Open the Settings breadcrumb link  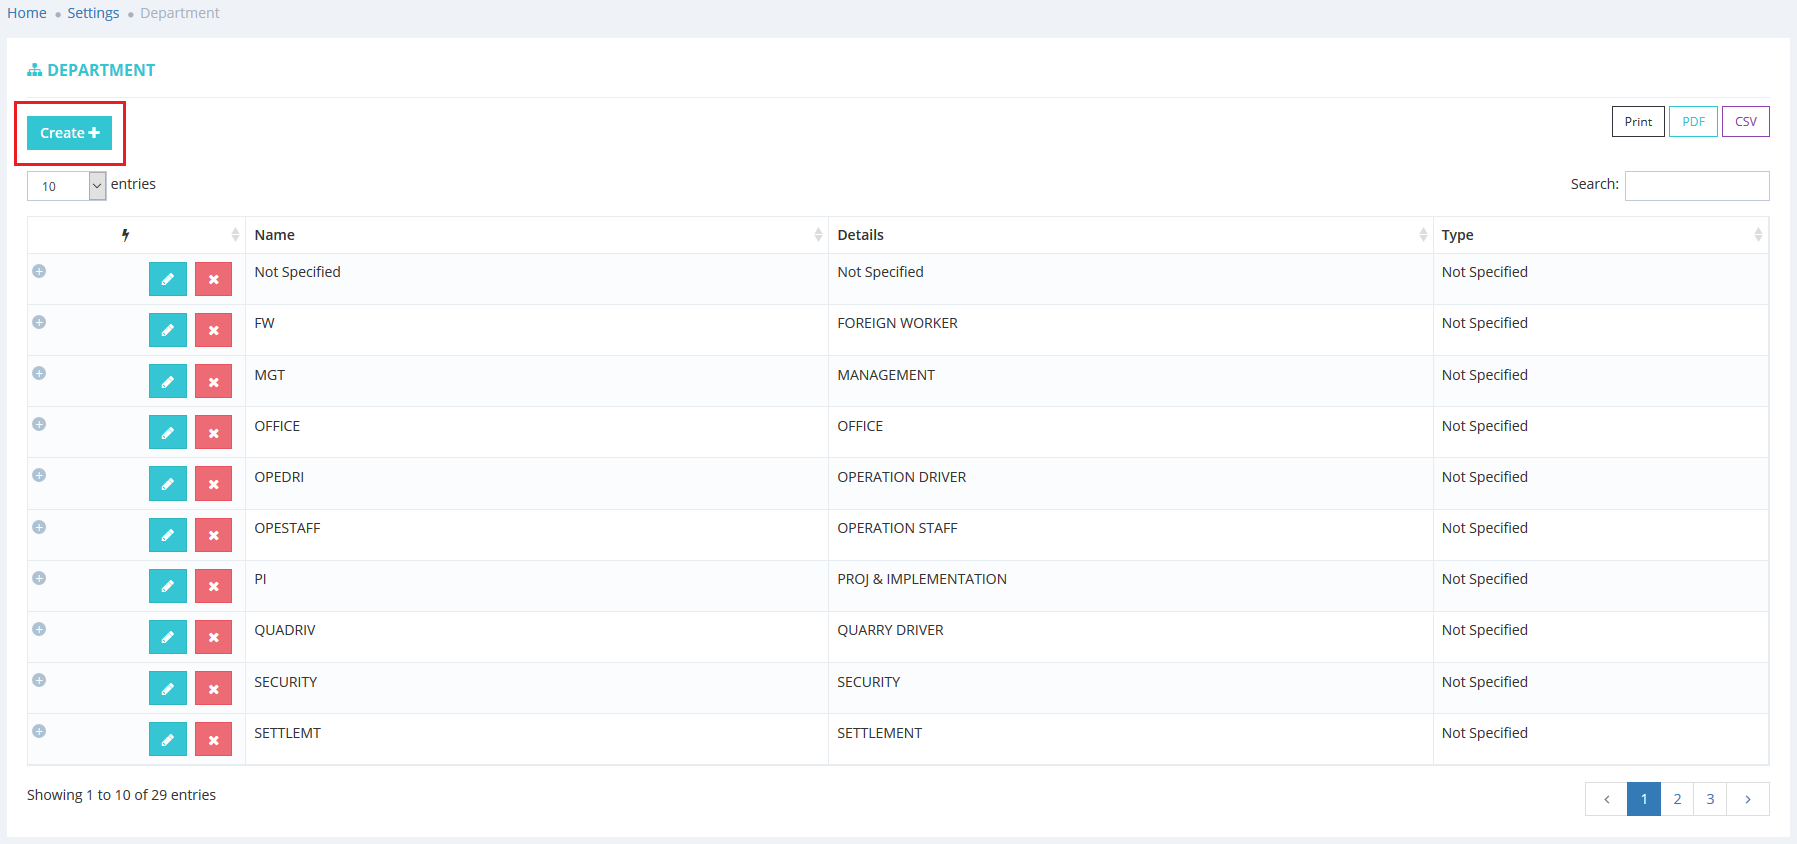[x=93, y=13]
